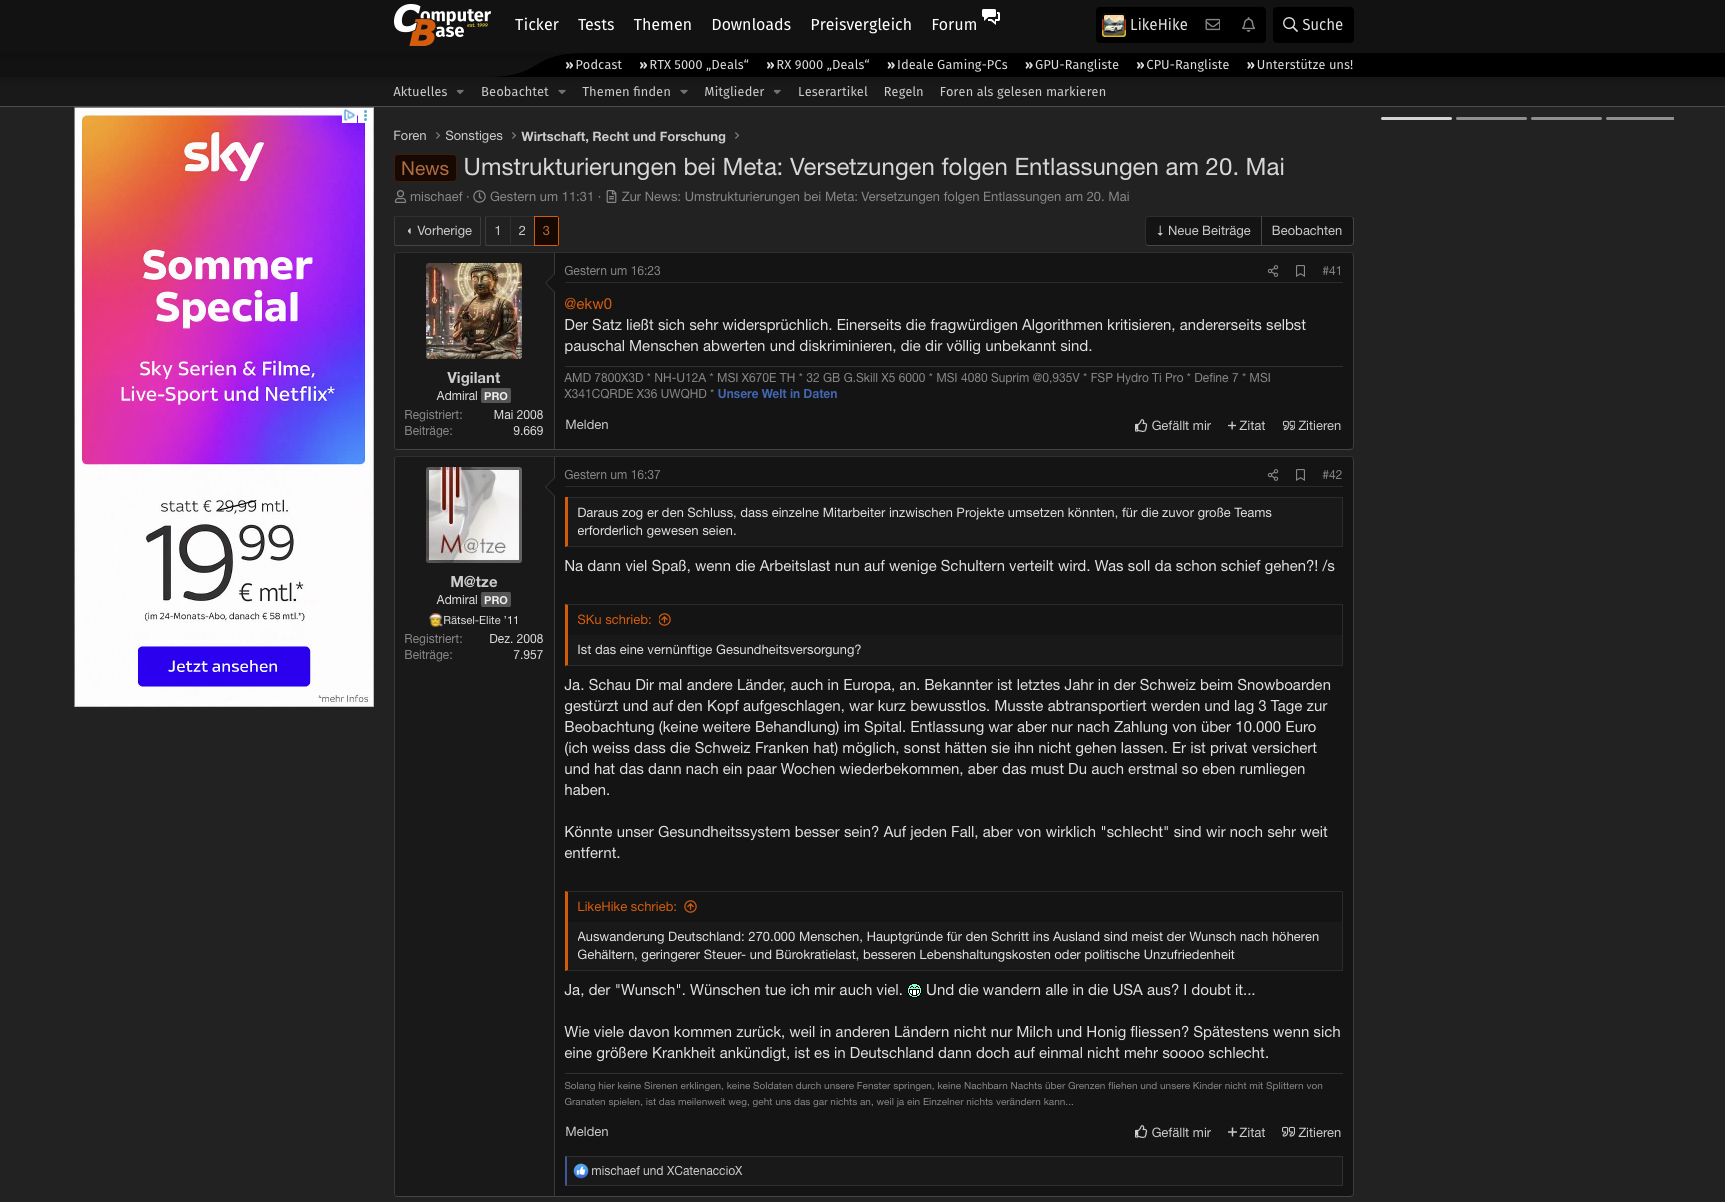
Task: Expand the Aktuelles dropdown
Action: (428, 92)
